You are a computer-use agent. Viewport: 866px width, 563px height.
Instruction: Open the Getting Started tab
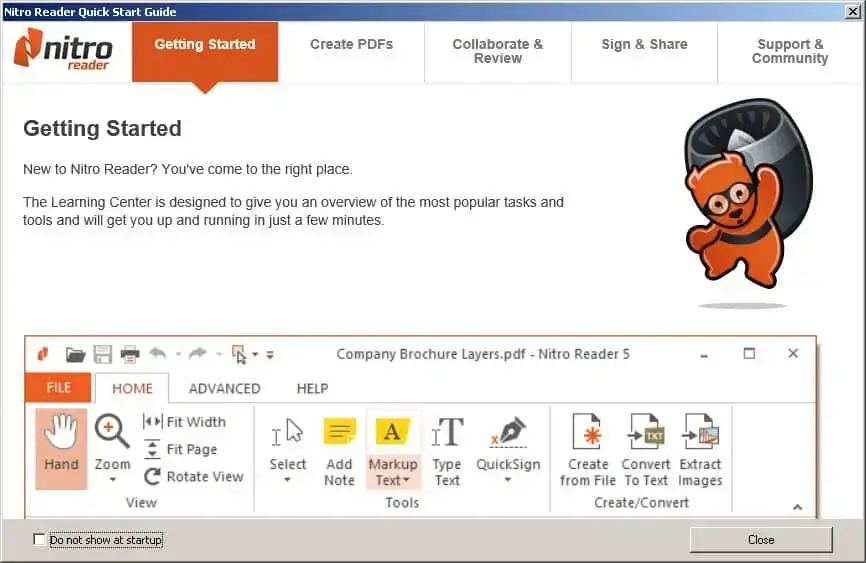tap(205, 52)
